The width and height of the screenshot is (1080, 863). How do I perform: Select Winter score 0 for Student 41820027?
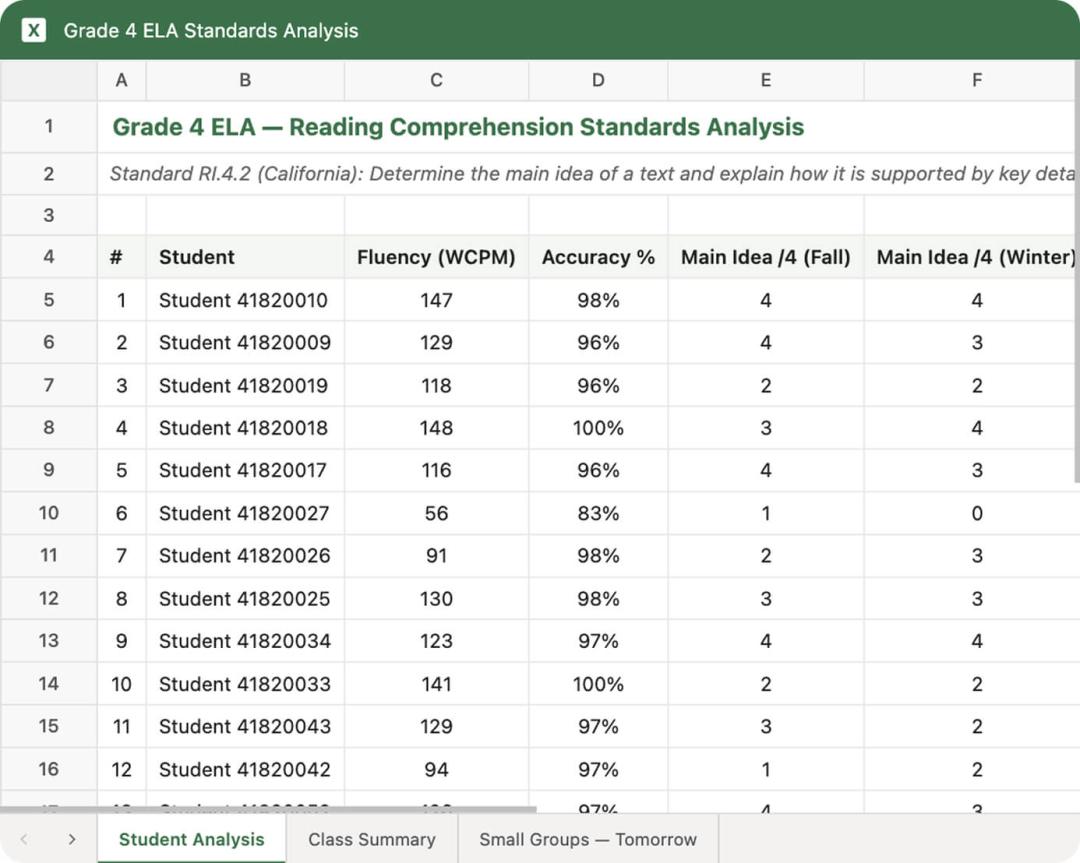pyautogui.click(x=971, y=513)
